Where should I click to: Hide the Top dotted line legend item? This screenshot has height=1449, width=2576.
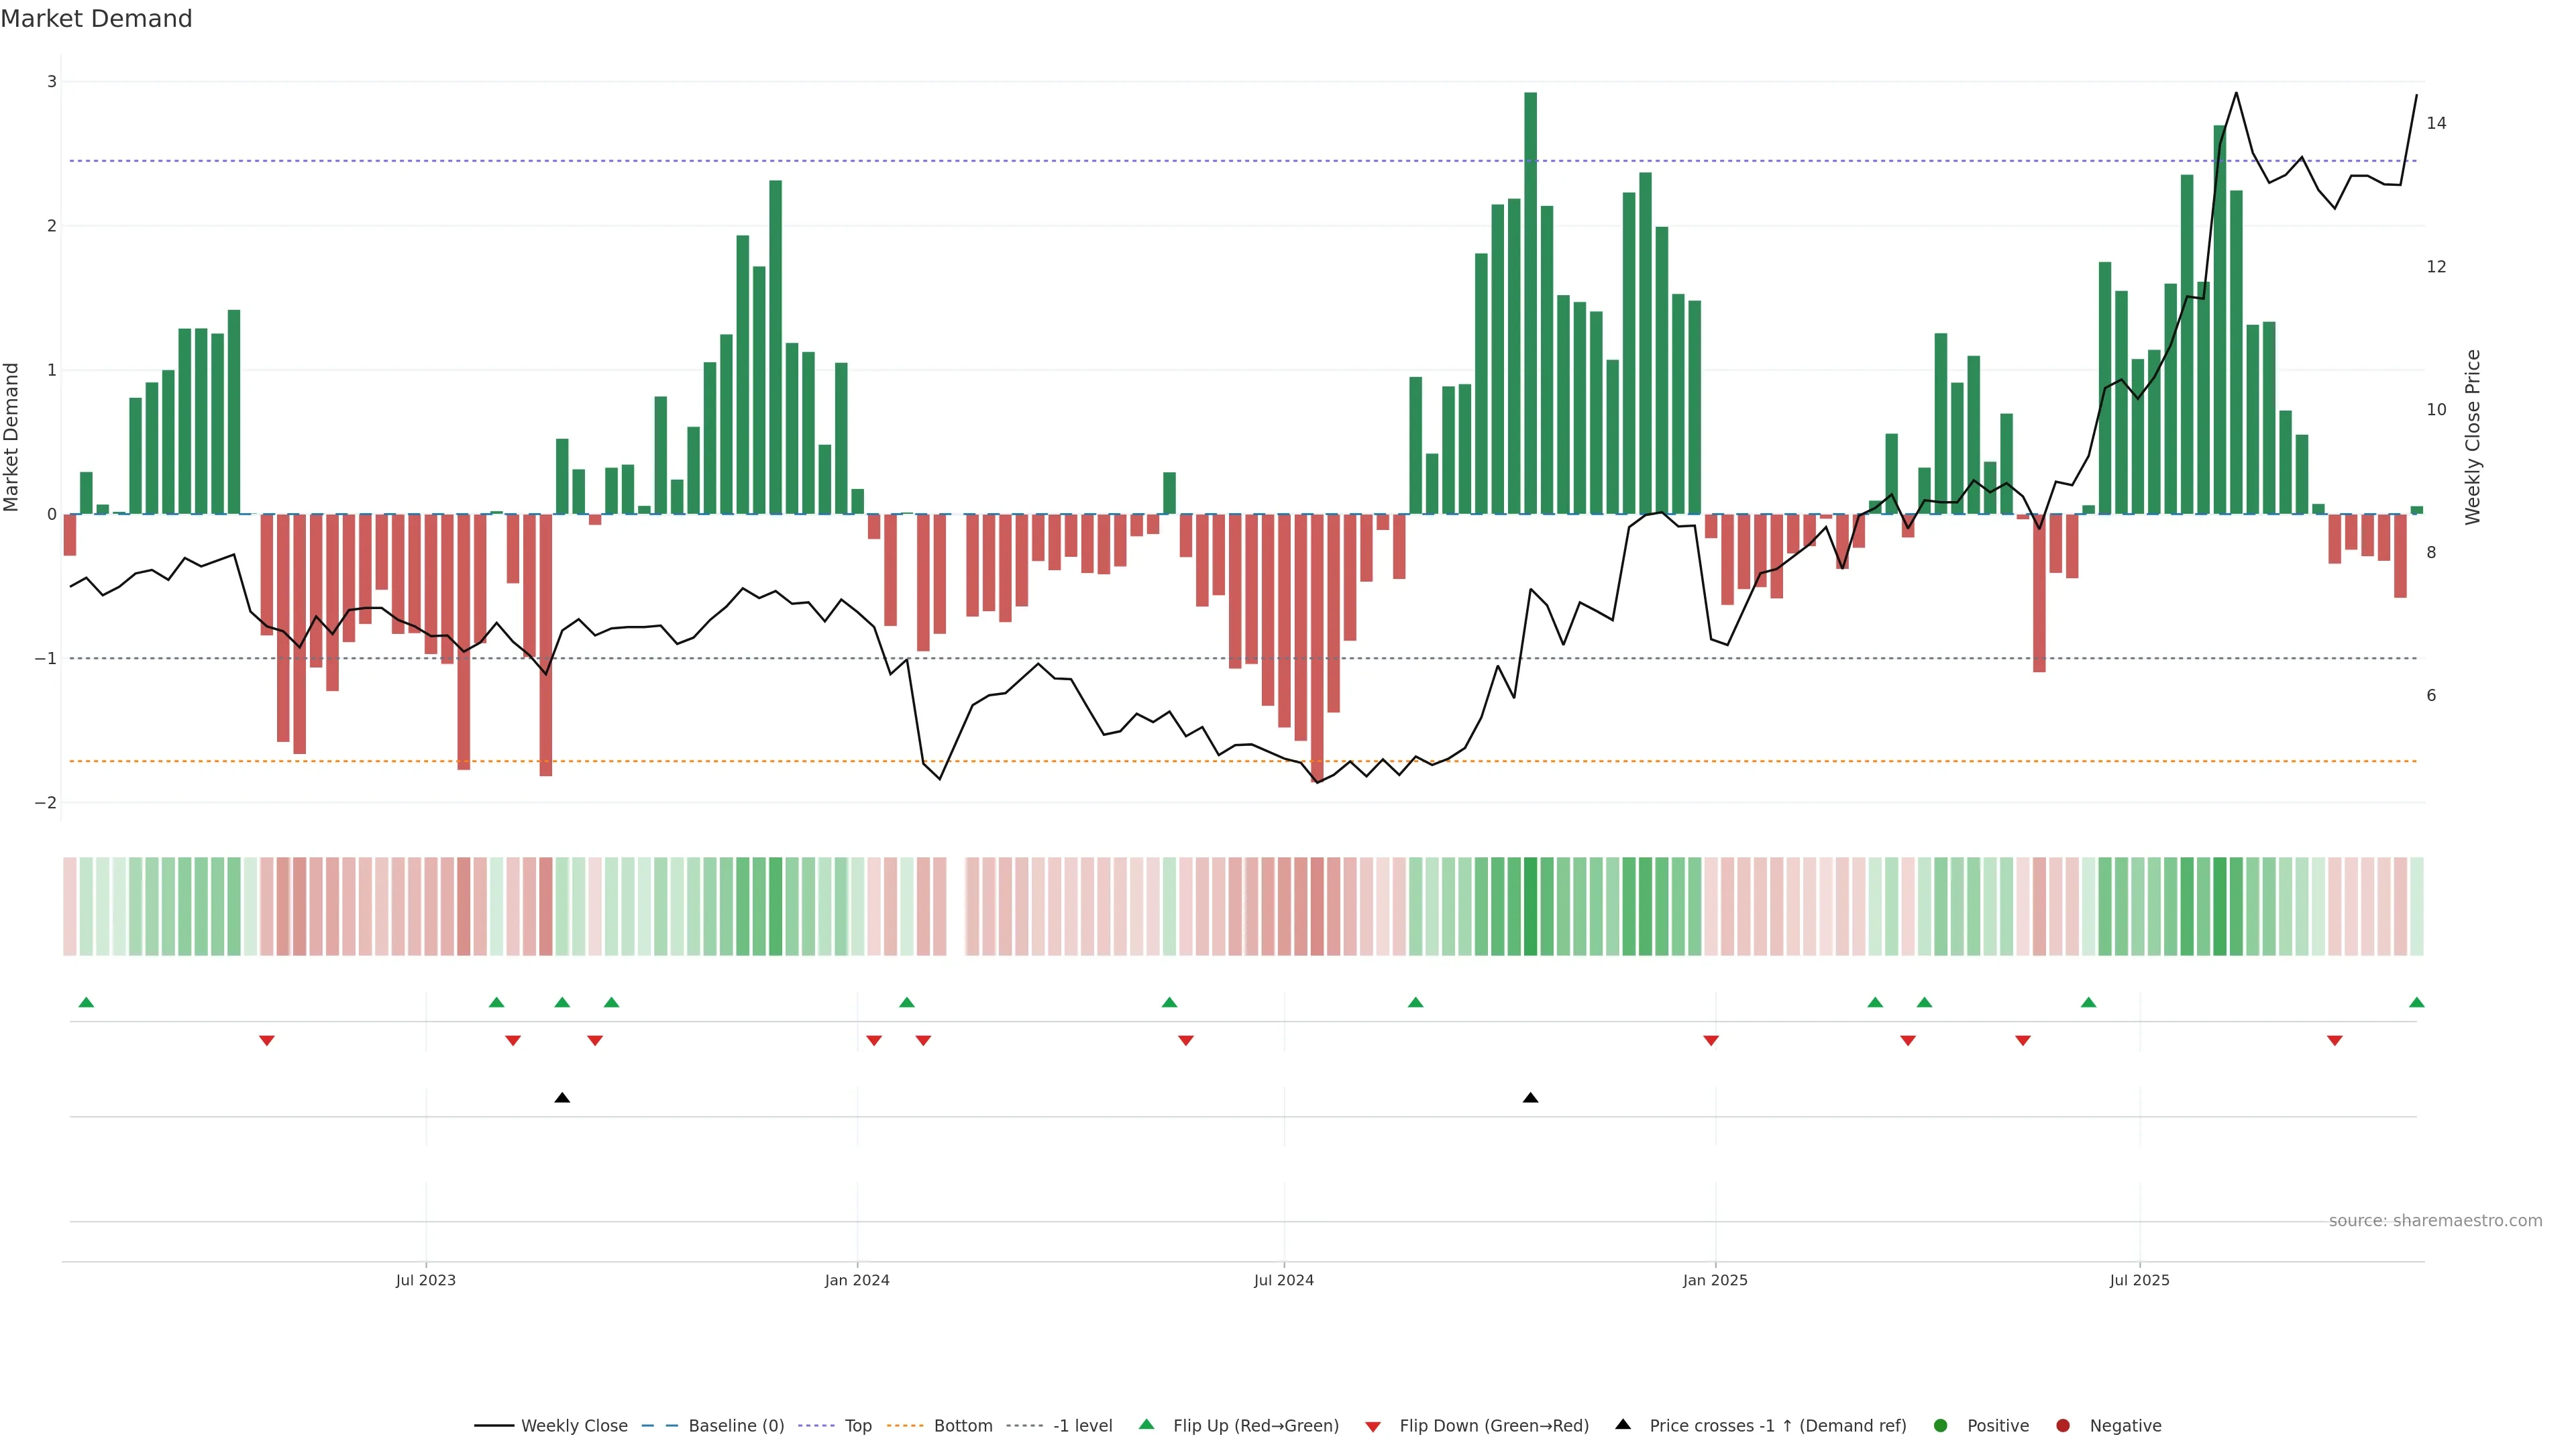click(857, 1426)
